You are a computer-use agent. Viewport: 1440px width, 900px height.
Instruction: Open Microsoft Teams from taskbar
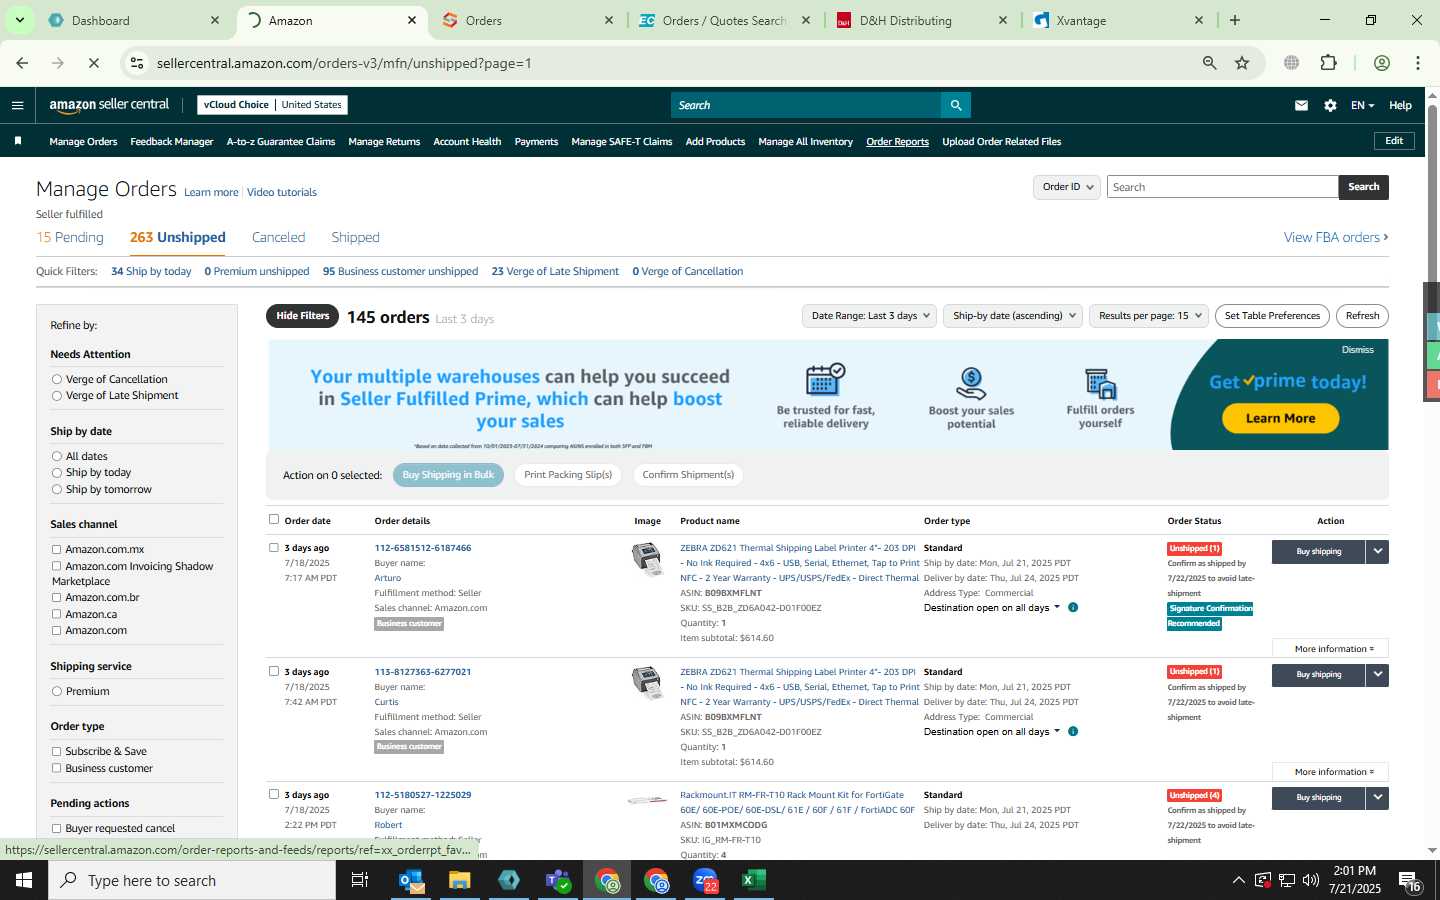557,880
